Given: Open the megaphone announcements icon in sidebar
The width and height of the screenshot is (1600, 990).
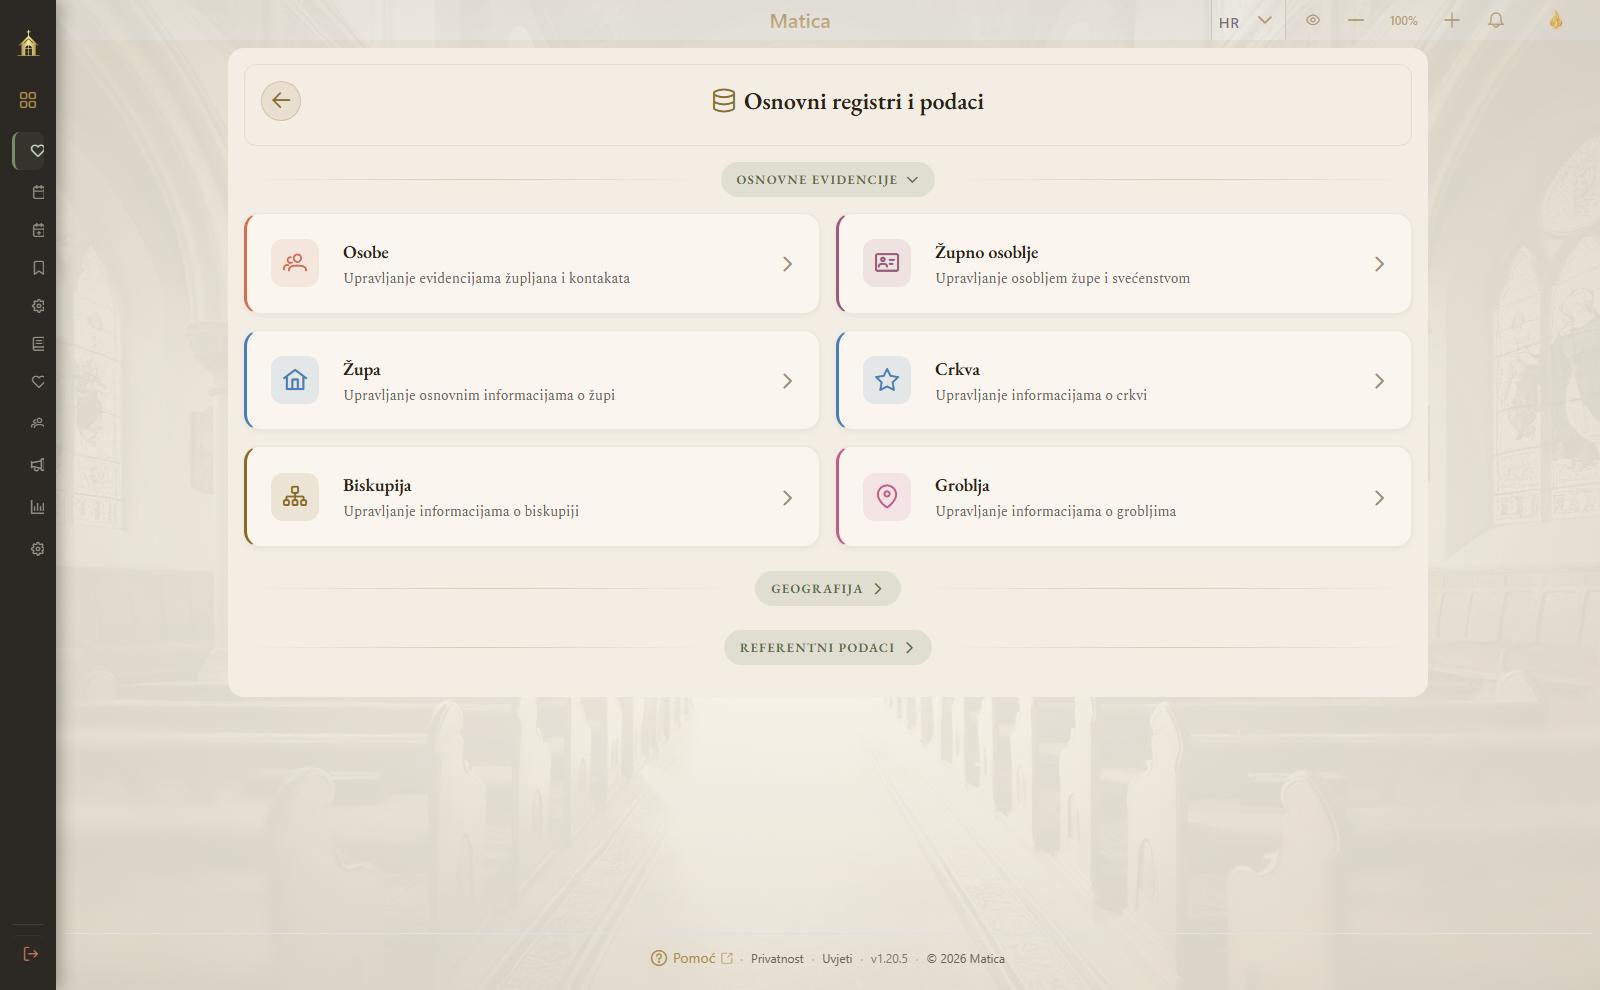Looking at the screenshot, I should [x=38, y=465].
